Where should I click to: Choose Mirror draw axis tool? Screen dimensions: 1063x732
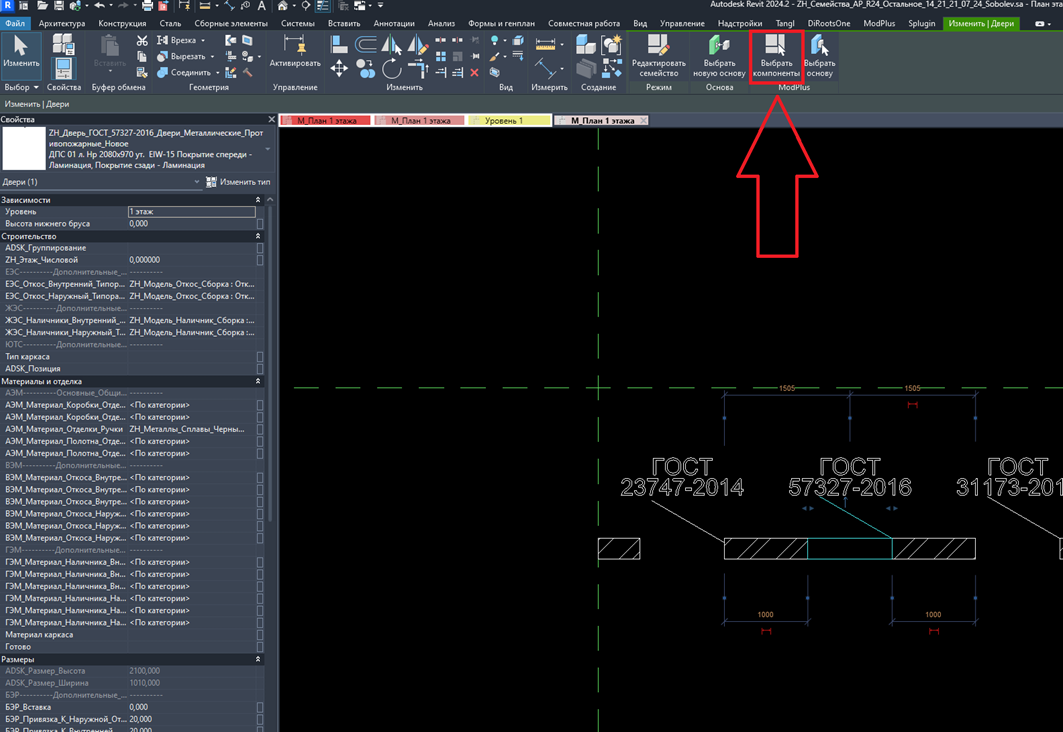click(417, 45)
